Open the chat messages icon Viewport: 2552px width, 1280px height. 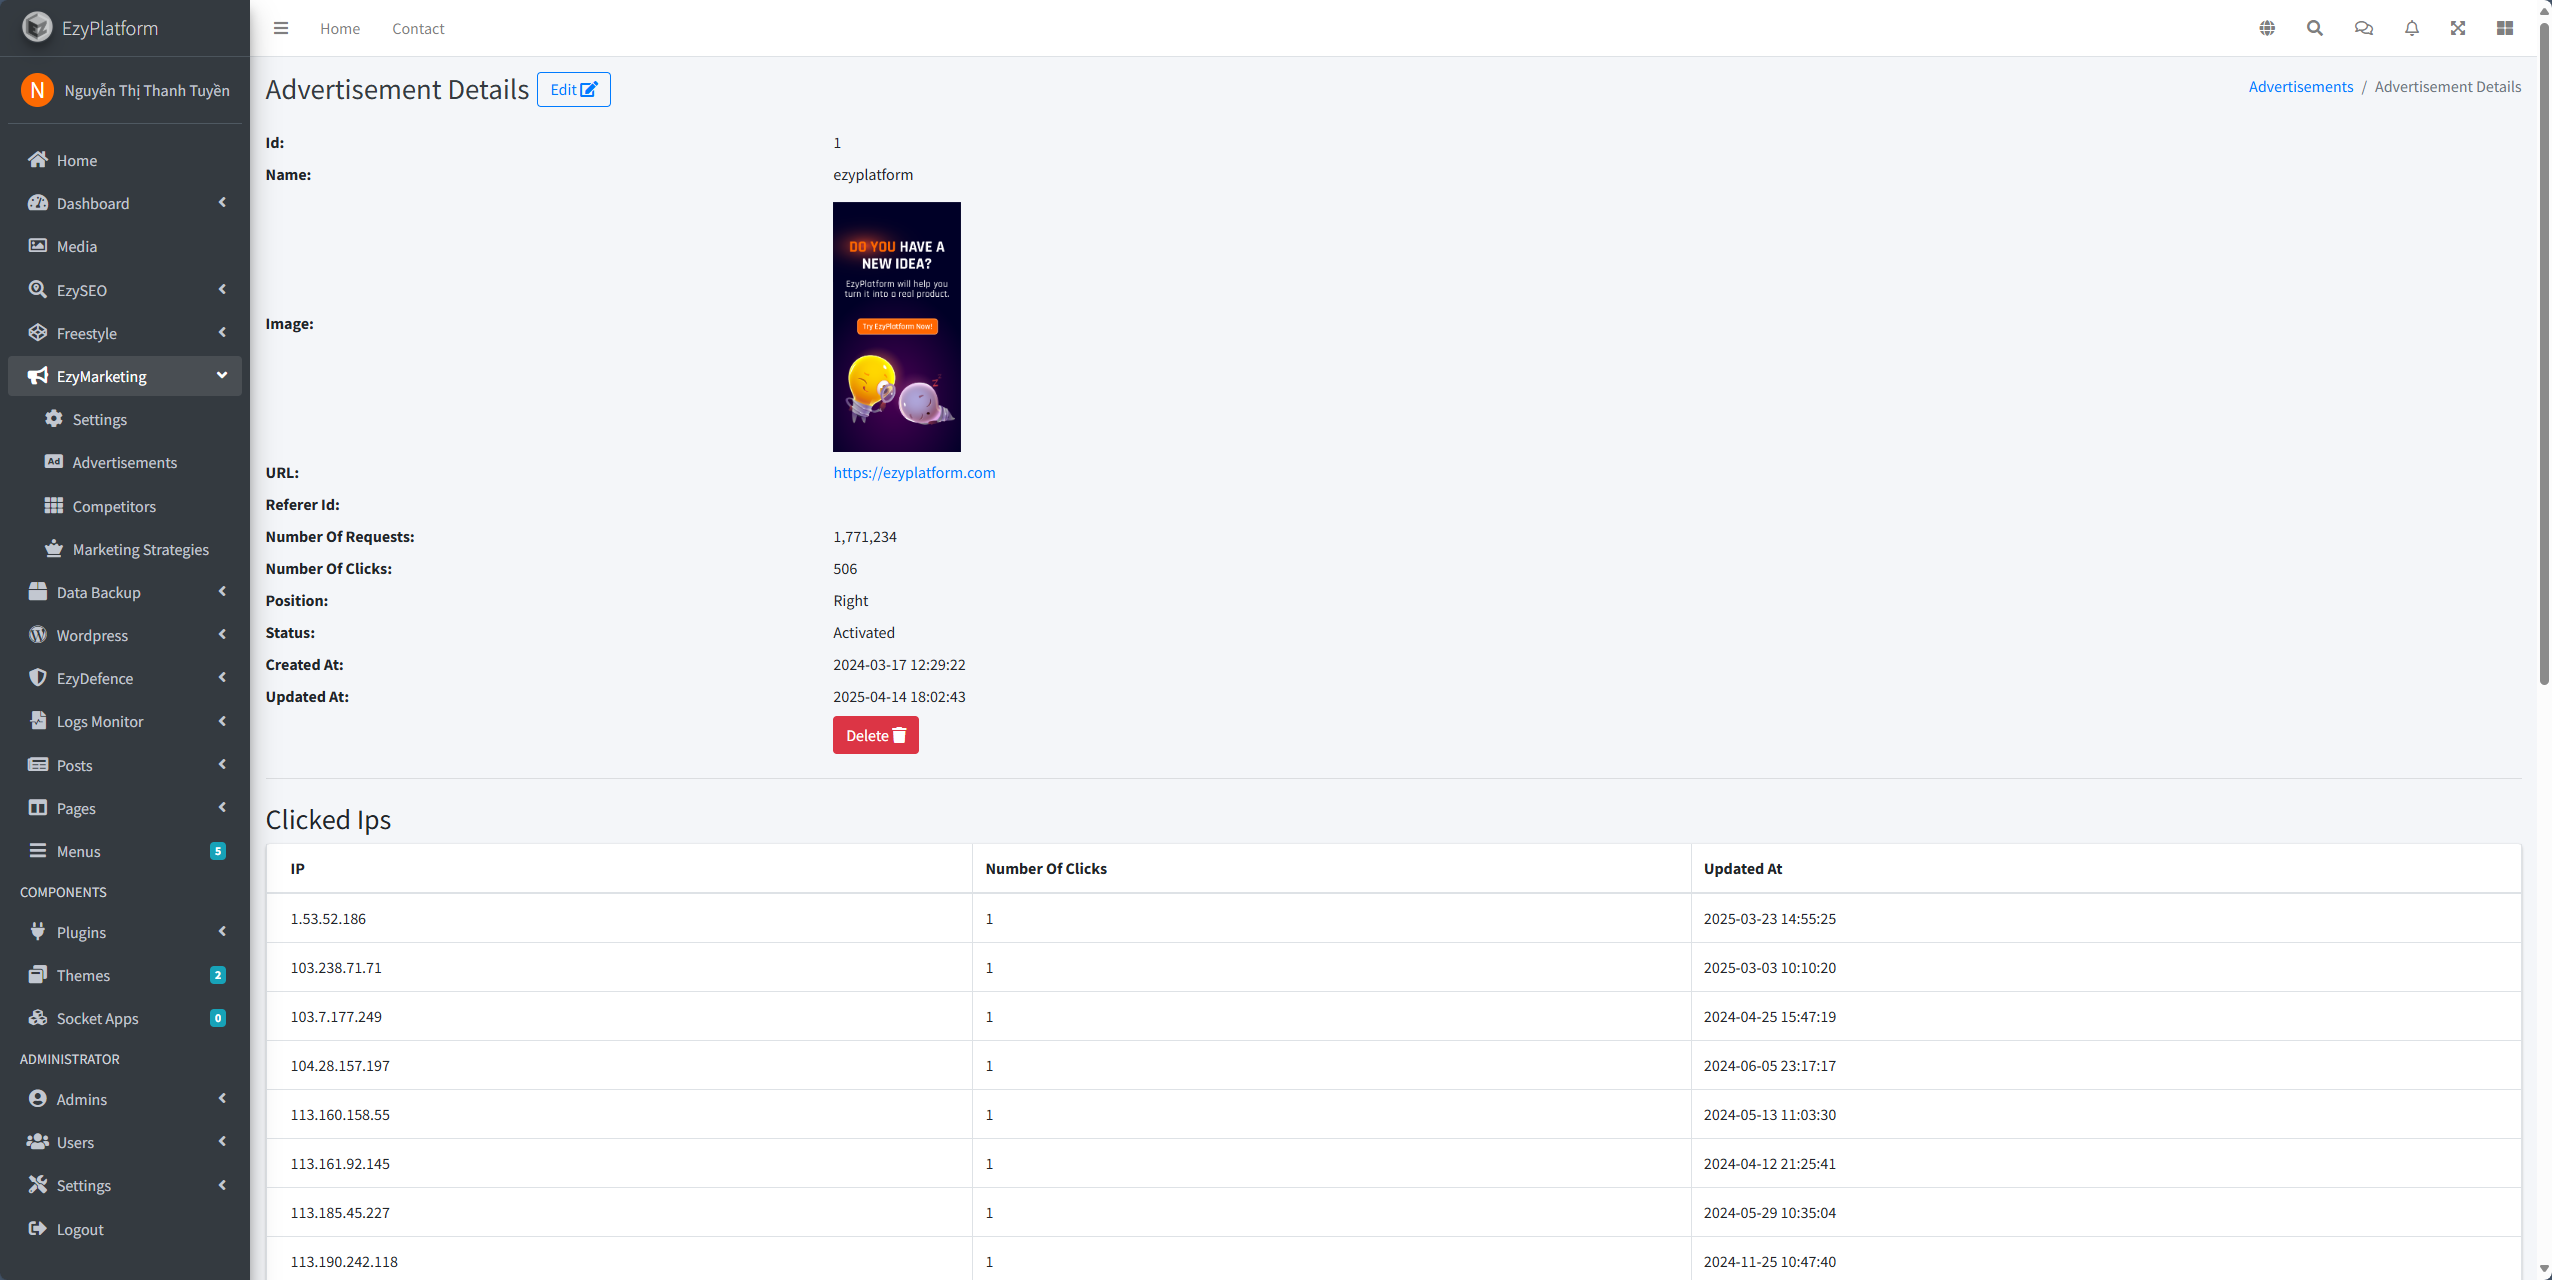2363,28
